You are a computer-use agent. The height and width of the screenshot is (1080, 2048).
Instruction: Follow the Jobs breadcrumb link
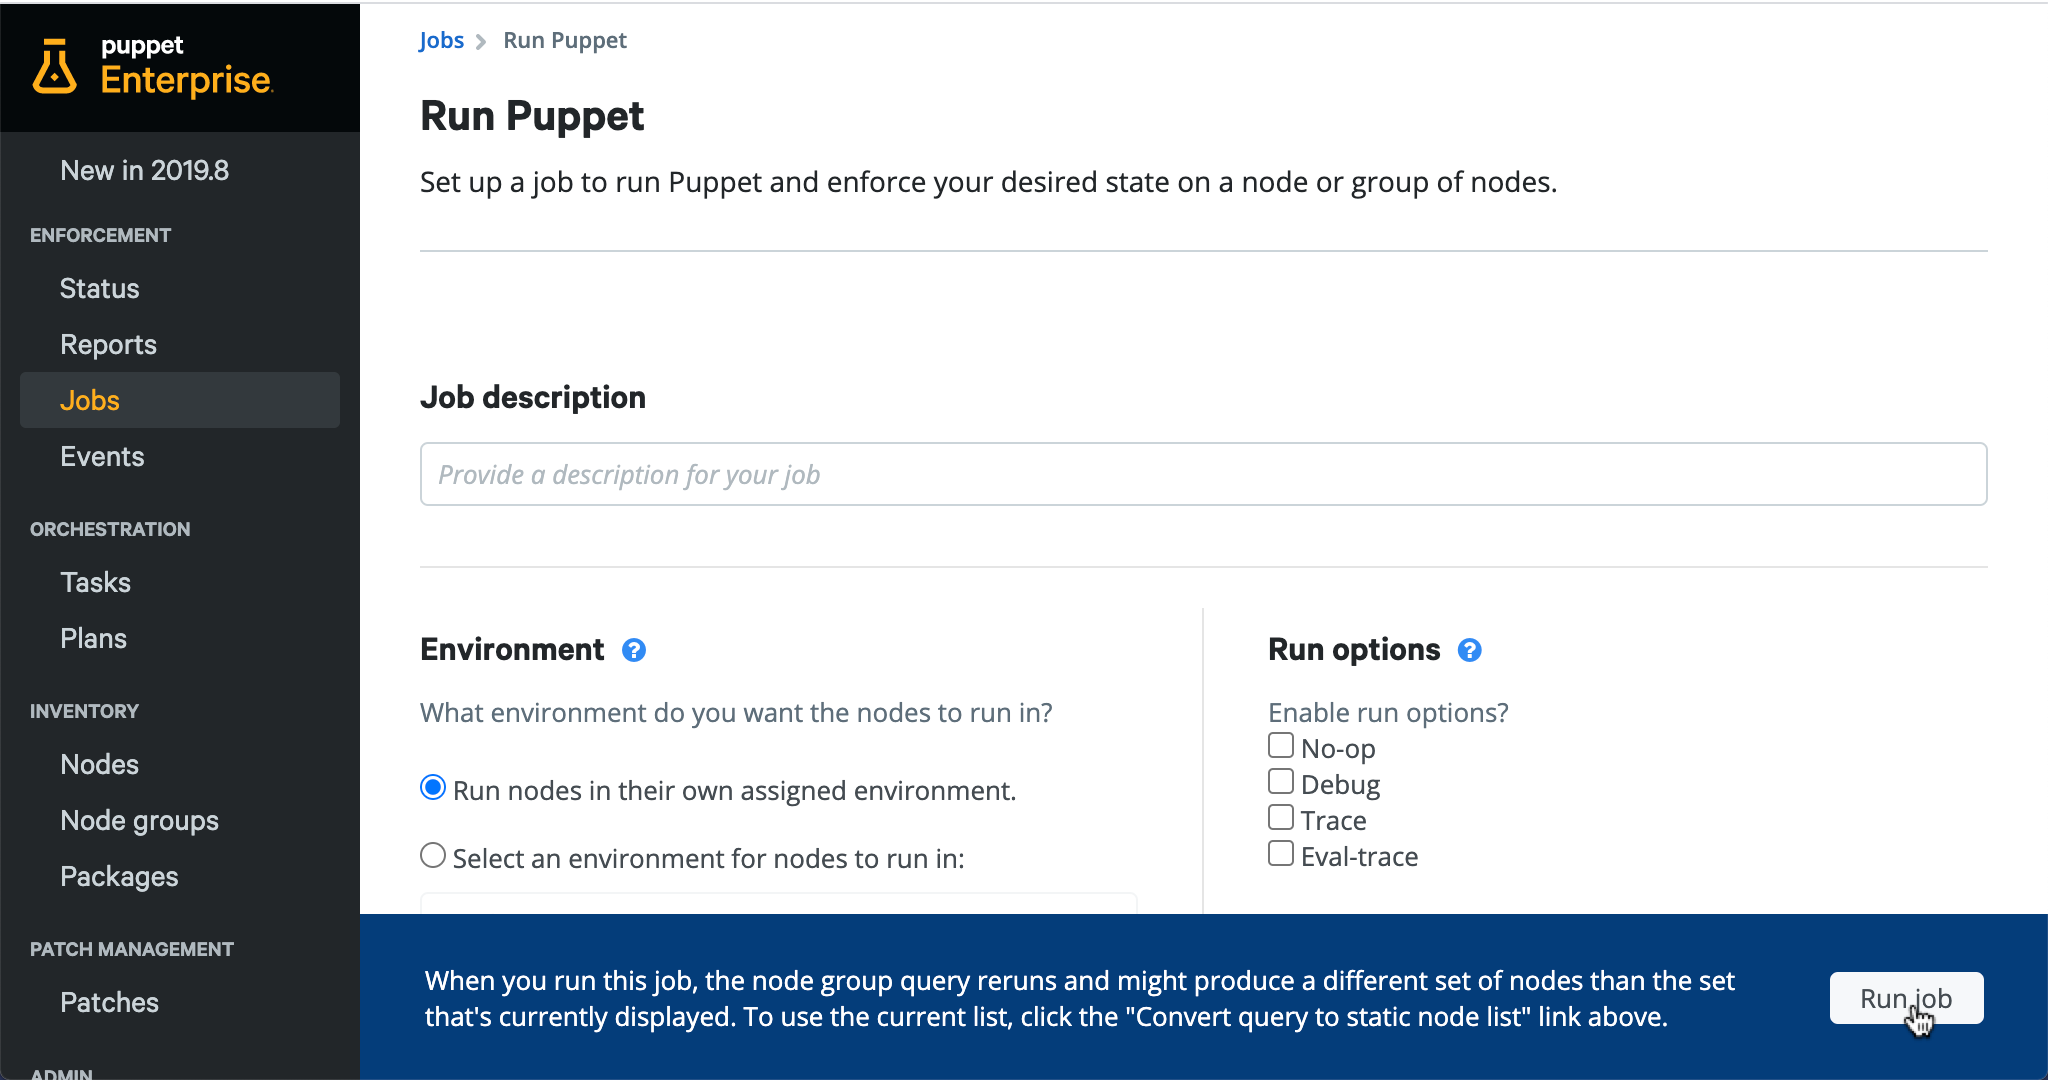[x=441, y=40]
